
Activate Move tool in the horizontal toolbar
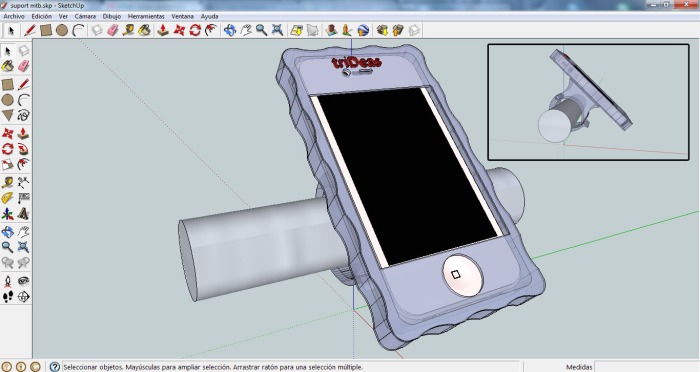(x=179, y=30)
